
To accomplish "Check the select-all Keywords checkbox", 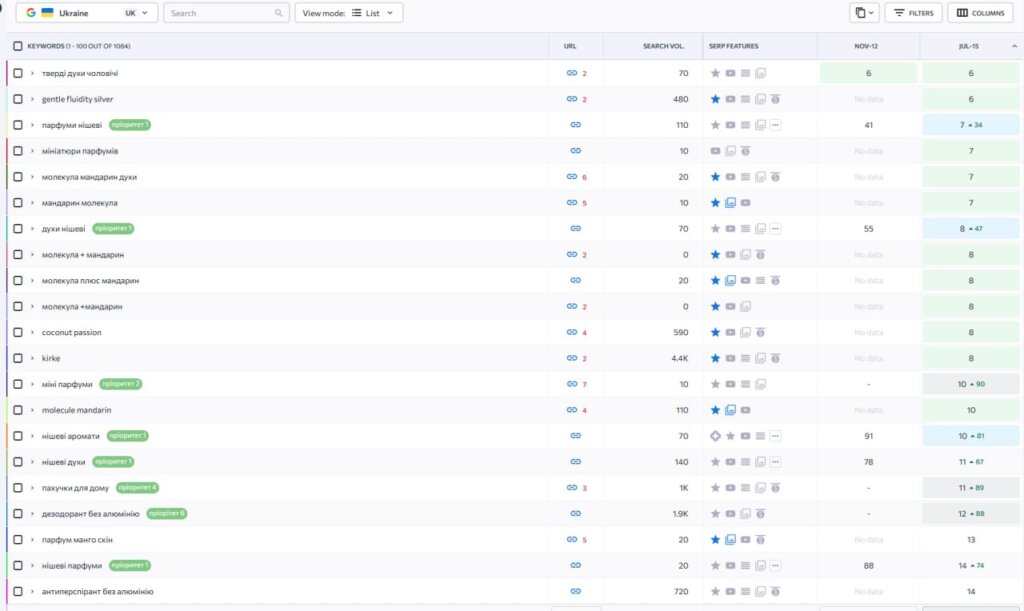I will pos(18,46).
